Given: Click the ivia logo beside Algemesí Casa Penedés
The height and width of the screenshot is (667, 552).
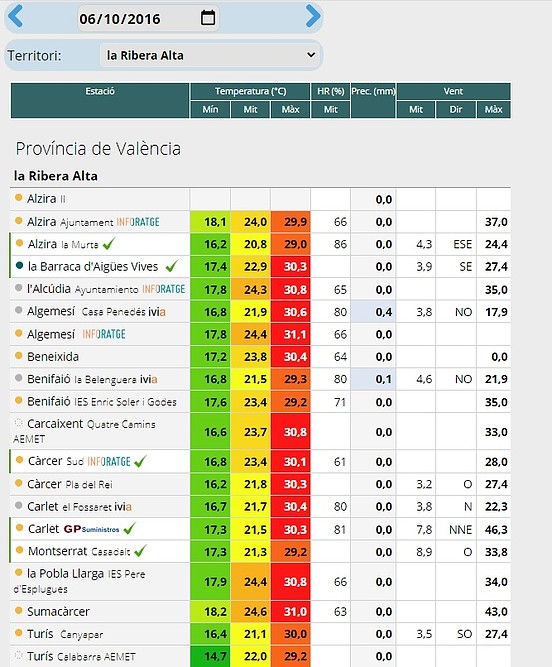Looking at the screenshot, I should coord(157,312).
